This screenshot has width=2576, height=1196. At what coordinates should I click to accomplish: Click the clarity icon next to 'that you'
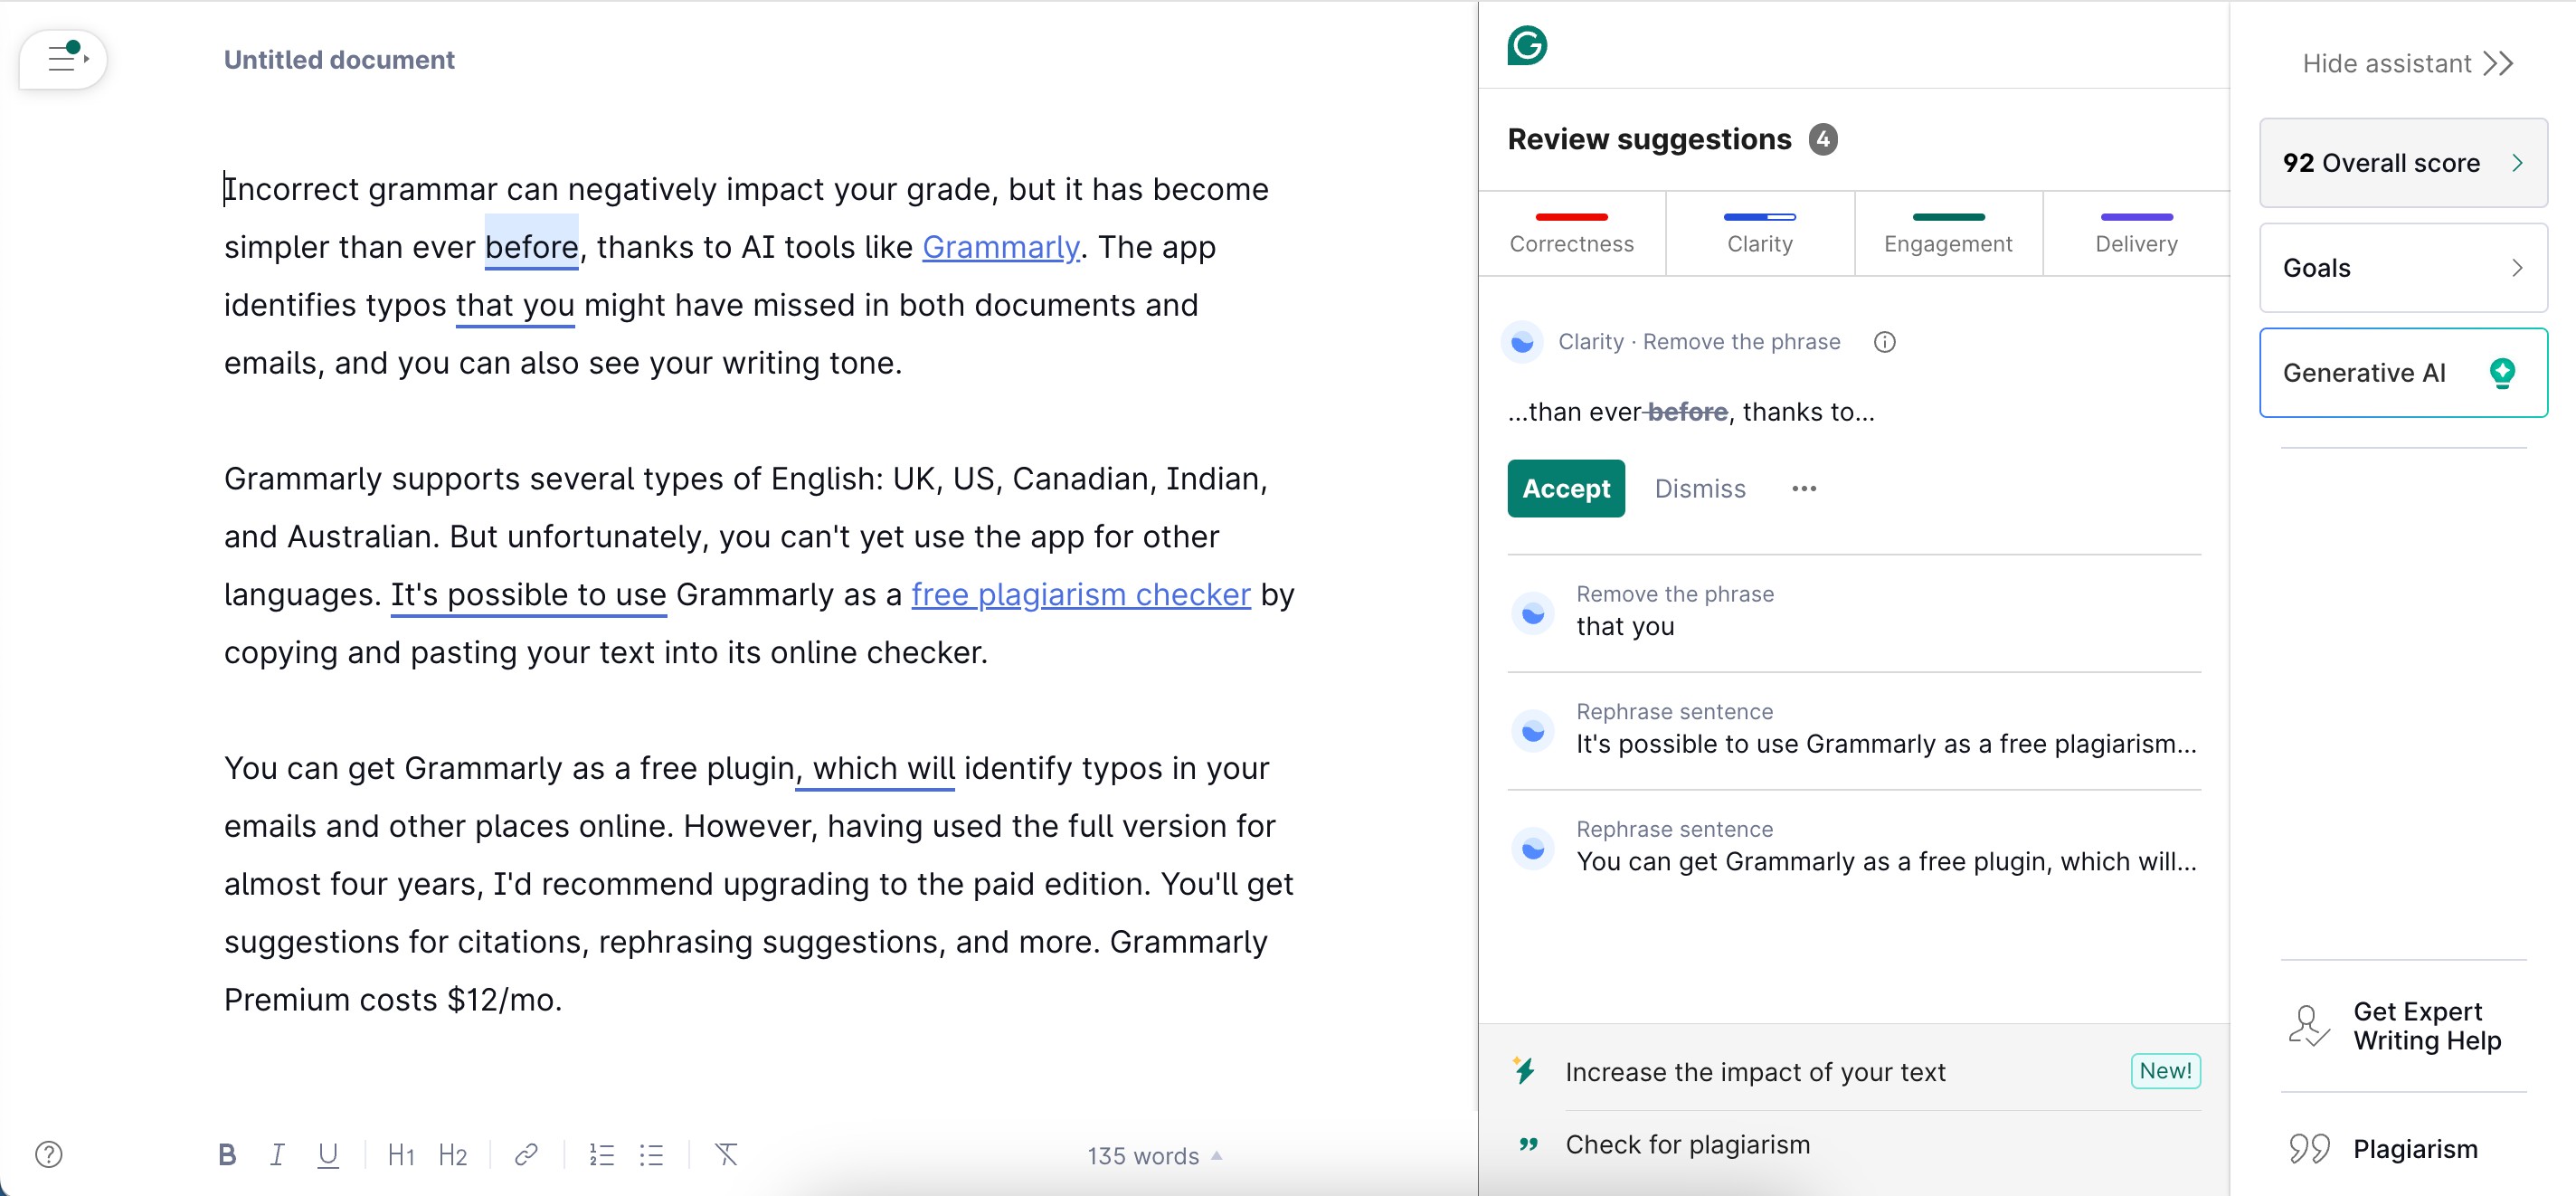pyautogui.click(x=1532, y=614)
